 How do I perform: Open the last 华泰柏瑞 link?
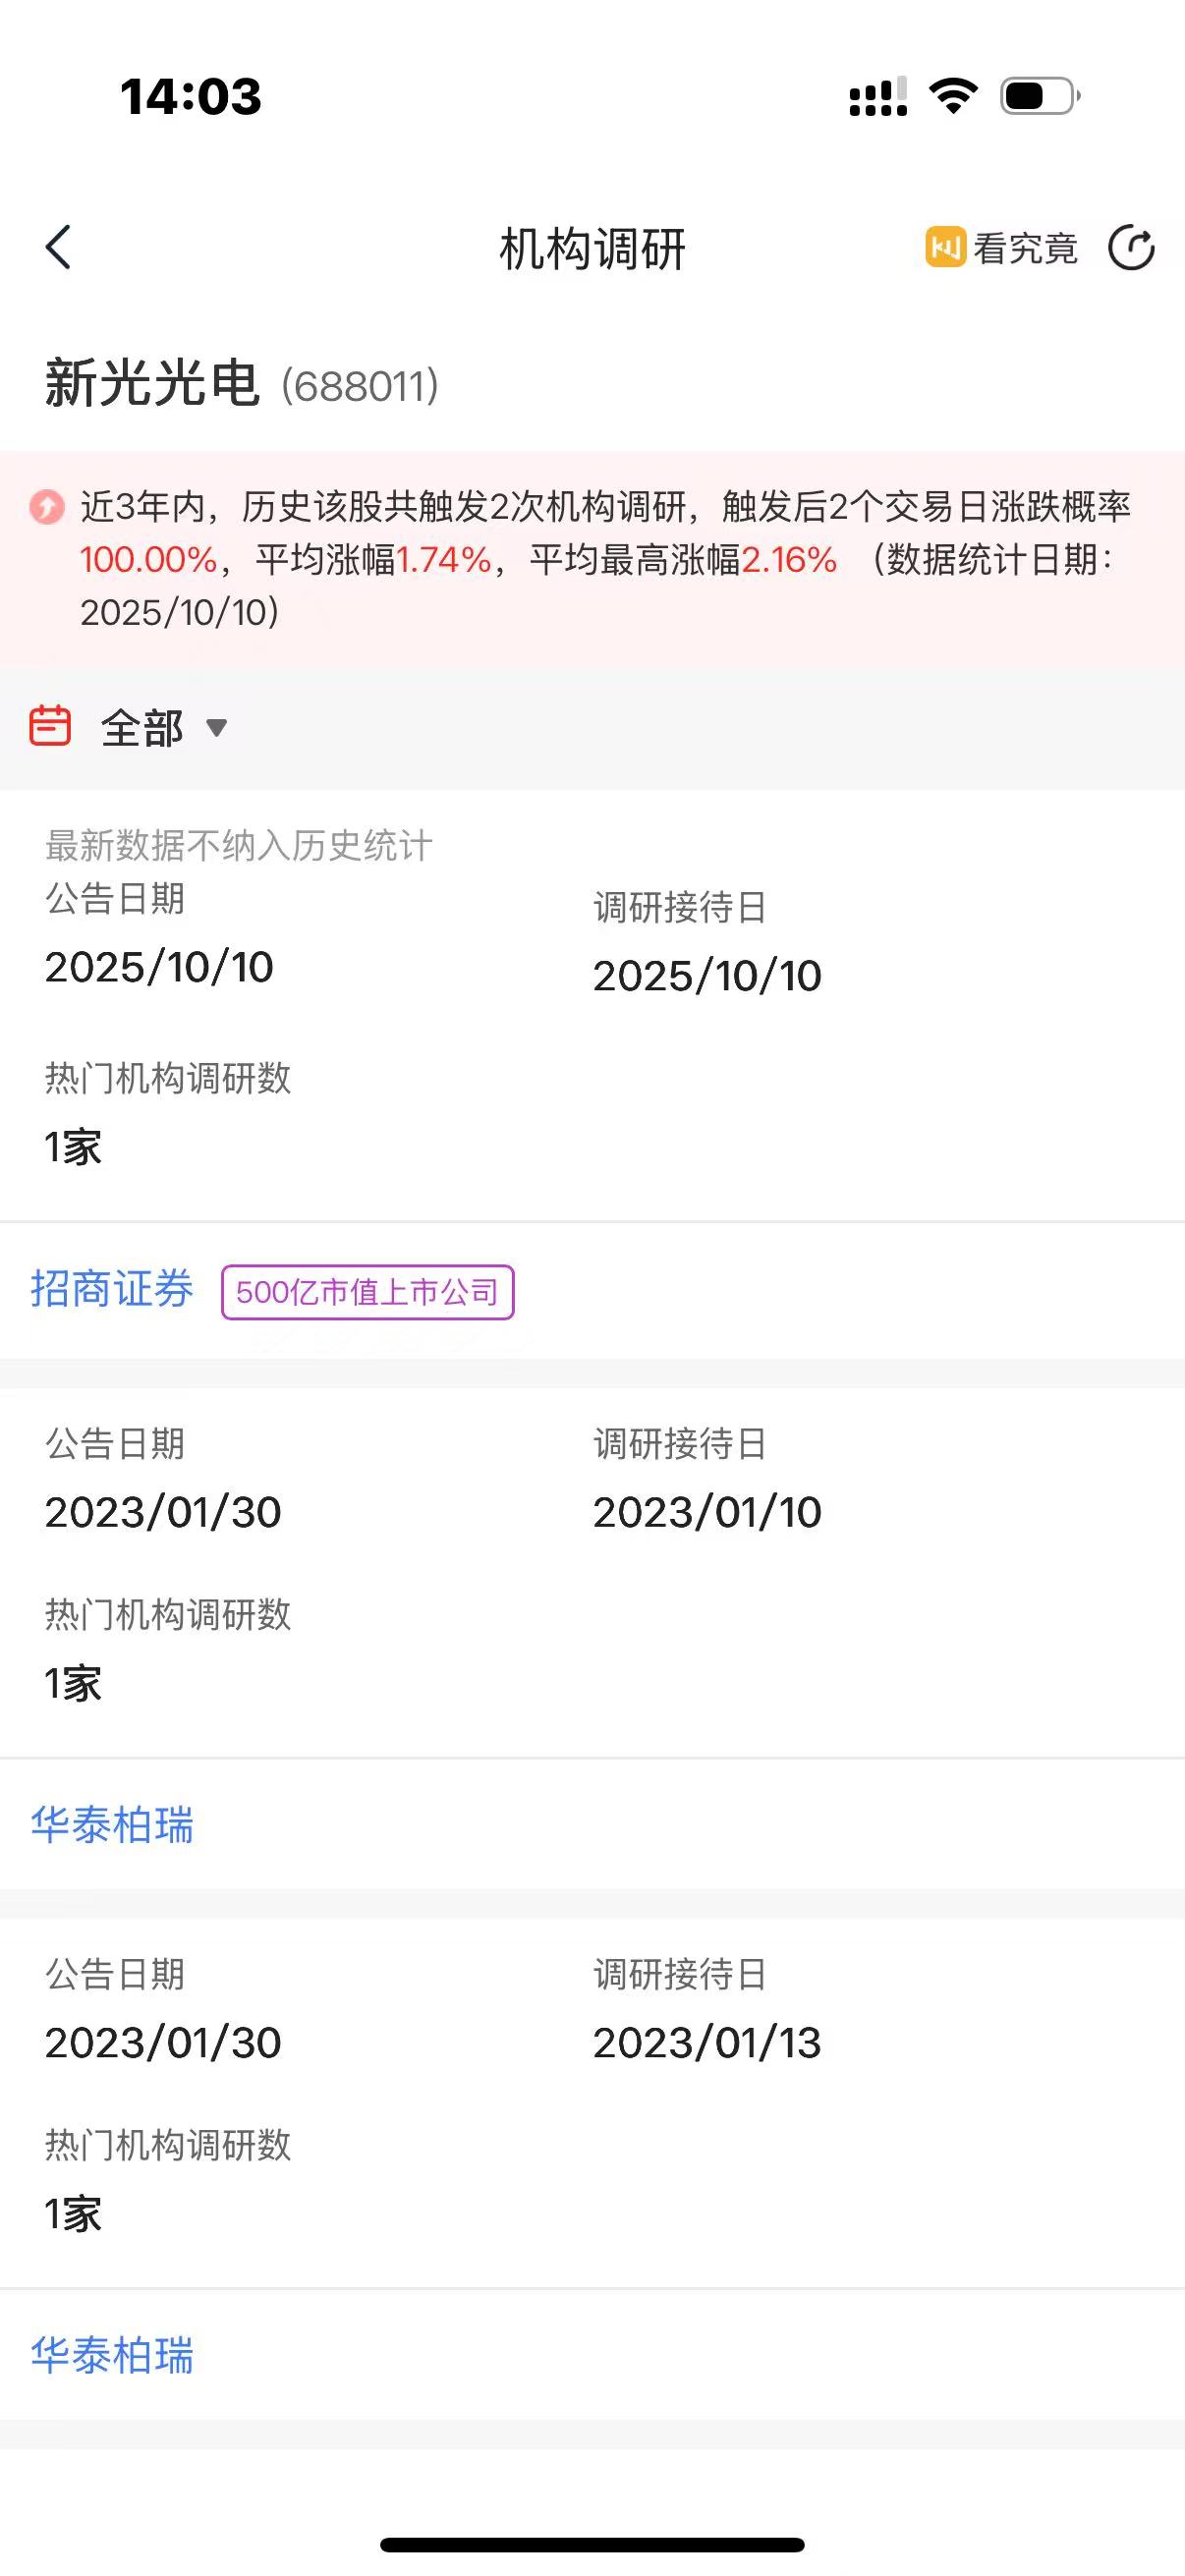112,2355
